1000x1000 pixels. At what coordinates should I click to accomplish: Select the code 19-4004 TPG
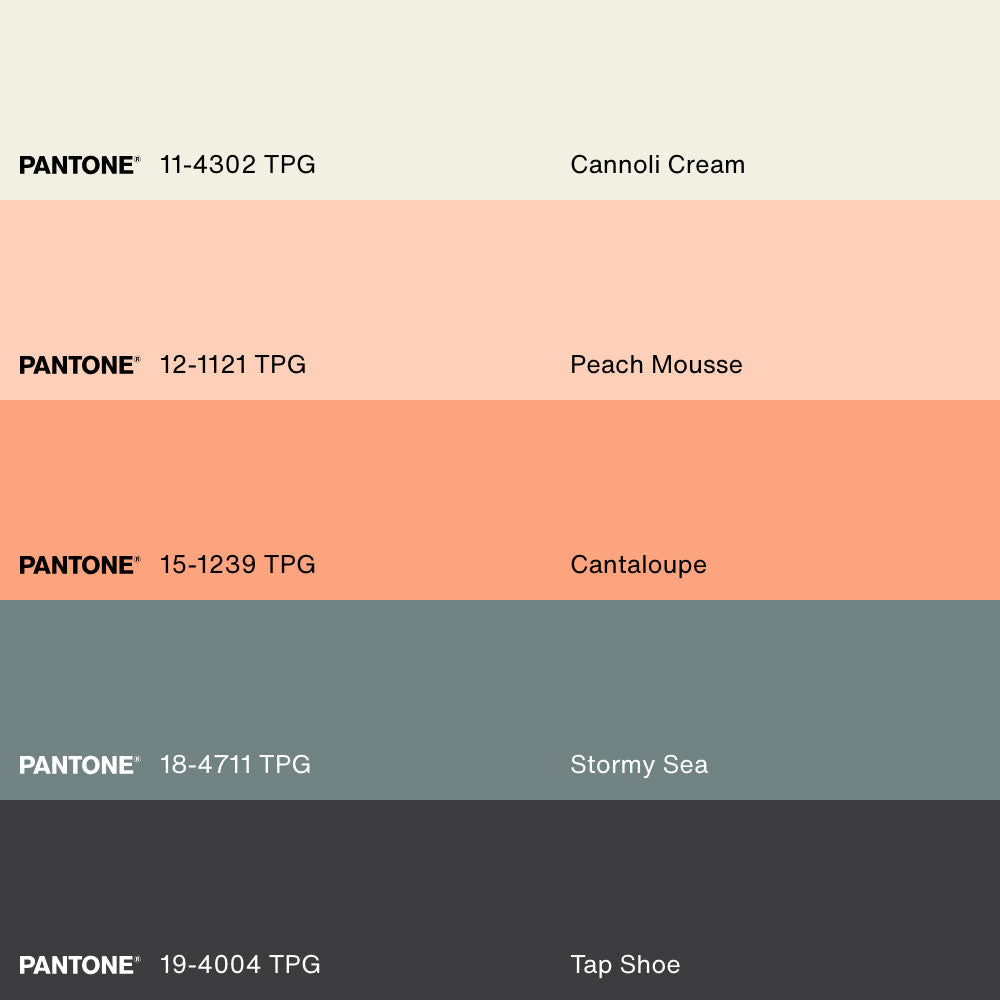tap(240, 965)
